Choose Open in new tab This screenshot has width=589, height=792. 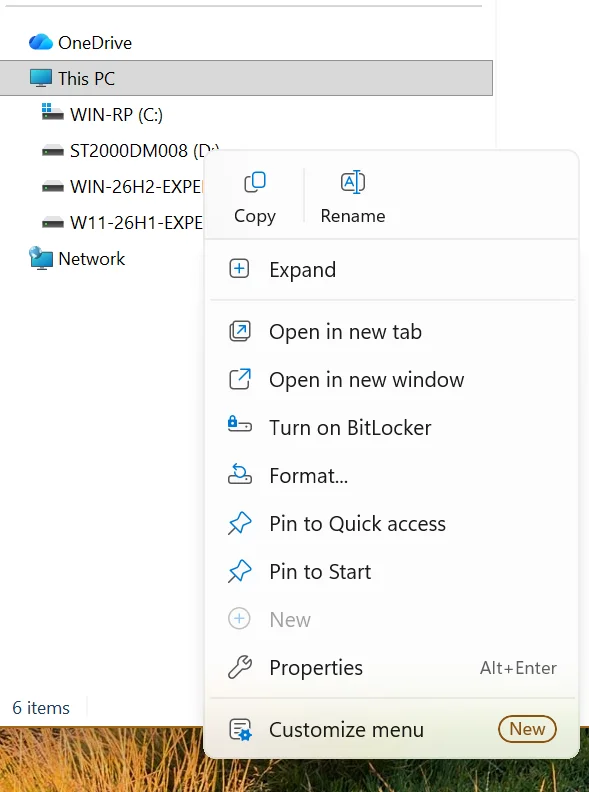[x=391, y=332]
